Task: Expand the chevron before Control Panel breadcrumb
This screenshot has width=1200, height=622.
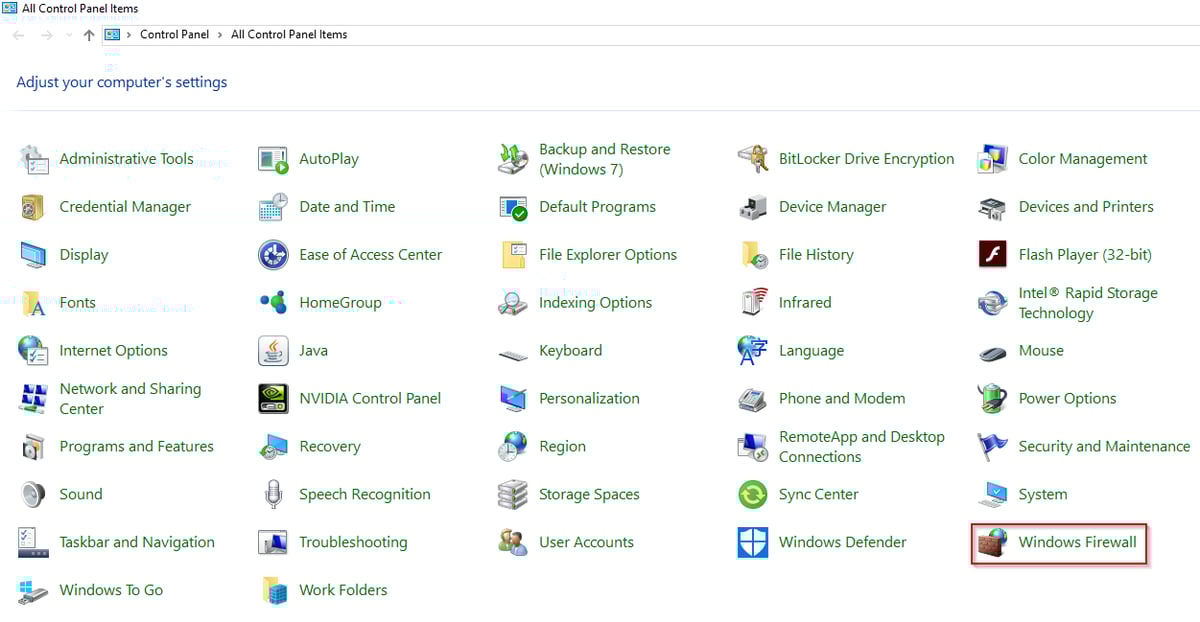Action: [129, 34]
